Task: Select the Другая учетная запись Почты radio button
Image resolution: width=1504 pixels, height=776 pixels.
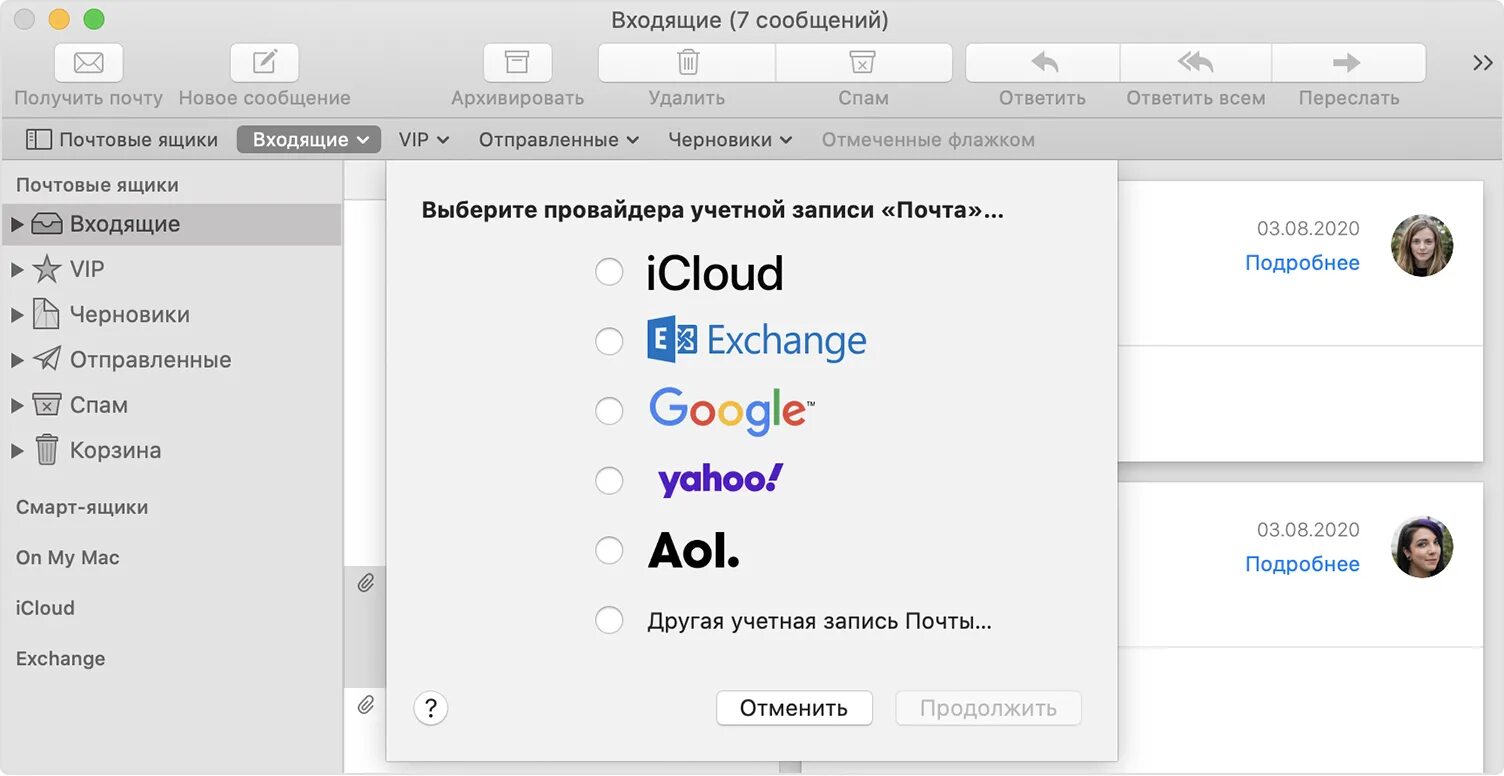Action: click(609, 620)
